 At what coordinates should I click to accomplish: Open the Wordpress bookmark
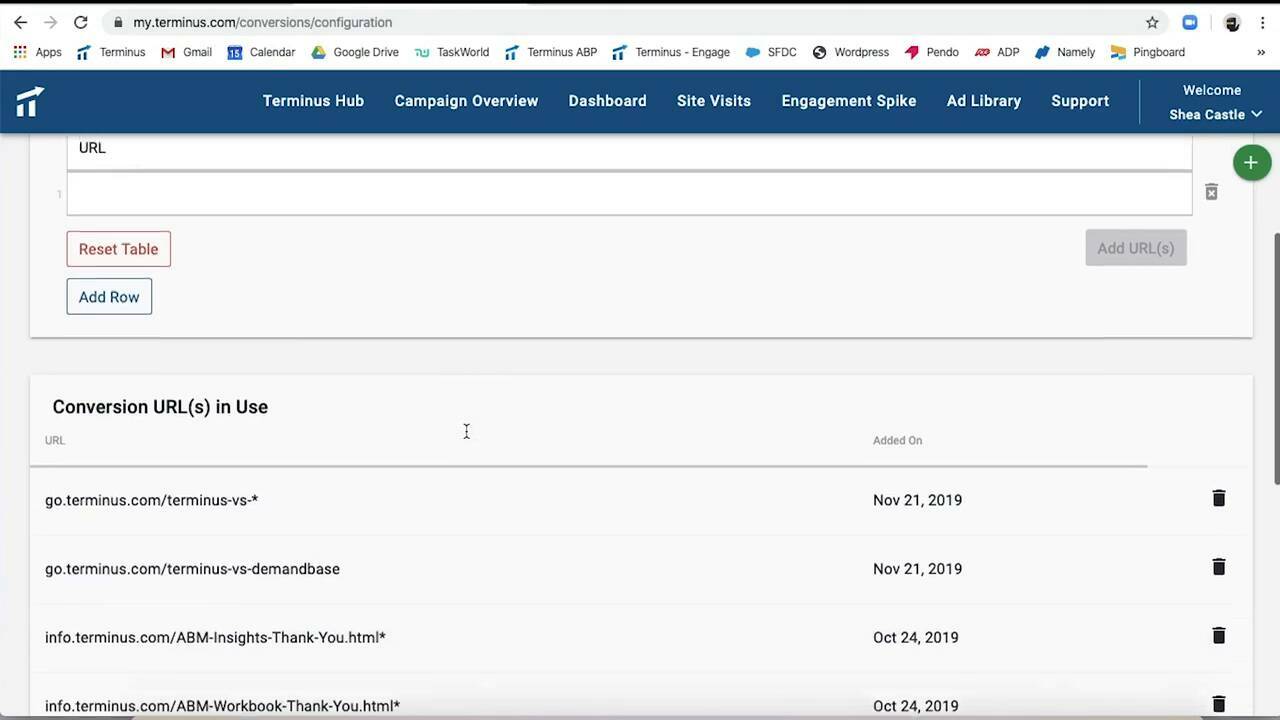pos(851,52)
